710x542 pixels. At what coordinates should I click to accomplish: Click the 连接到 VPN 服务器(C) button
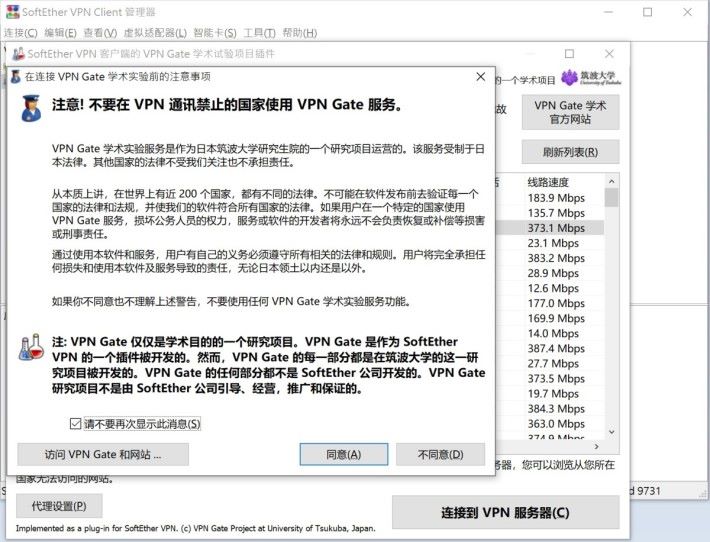click(505, 513)
